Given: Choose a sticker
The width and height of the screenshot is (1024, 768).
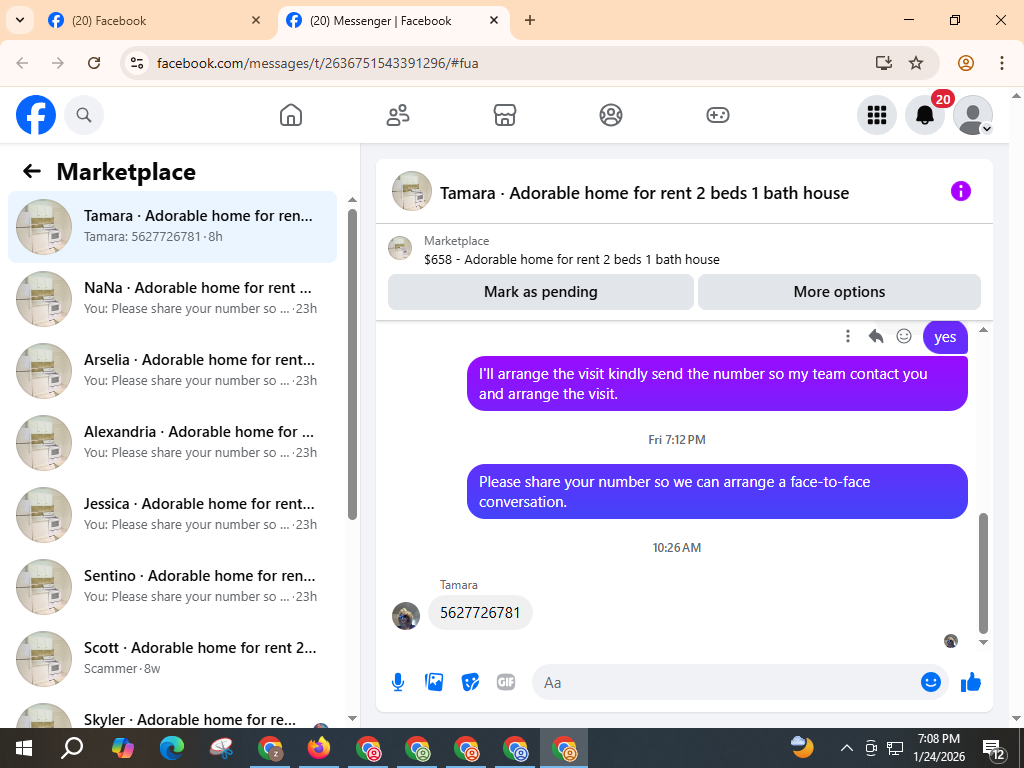Looking at the screenshot, I should pyautogui.click(x=470, y=682).
